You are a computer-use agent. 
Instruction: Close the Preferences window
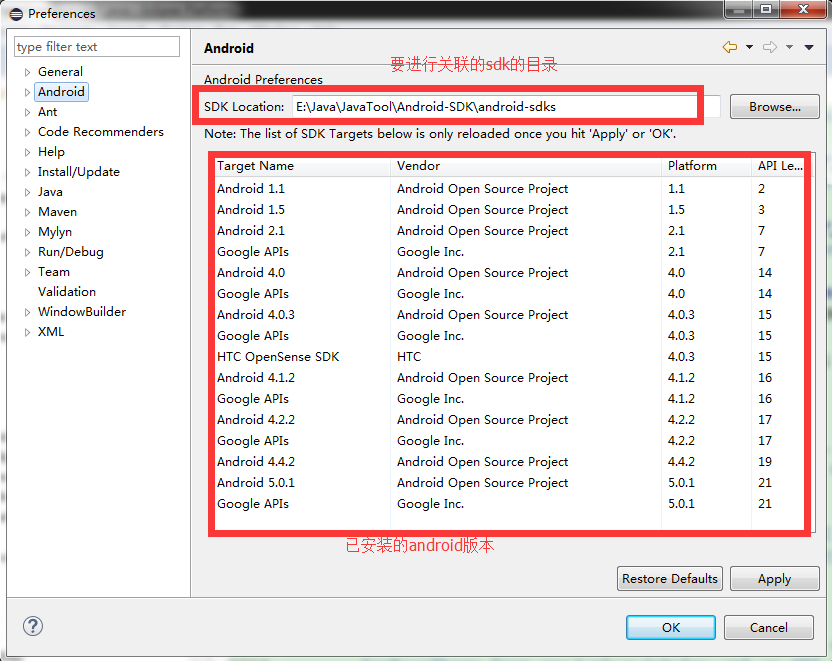805,10
